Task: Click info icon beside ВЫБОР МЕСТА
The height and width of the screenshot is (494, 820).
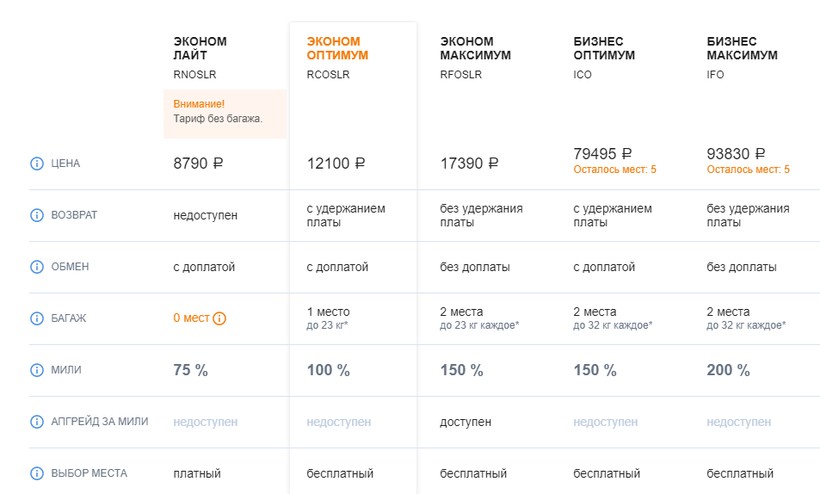Action: click(37, 473)
